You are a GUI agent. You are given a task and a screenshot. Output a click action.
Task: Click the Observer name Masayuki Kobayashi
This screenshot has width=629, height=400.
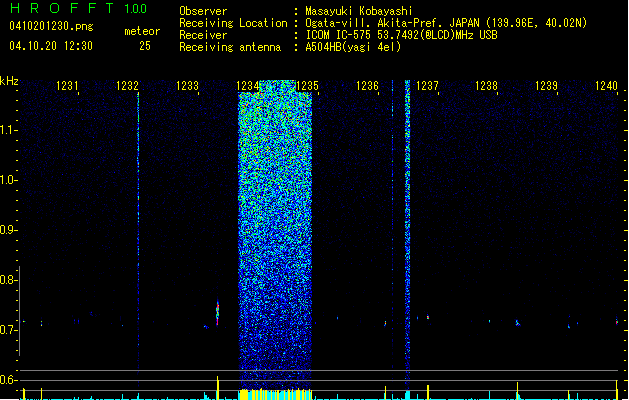click(x=359, y=11)
